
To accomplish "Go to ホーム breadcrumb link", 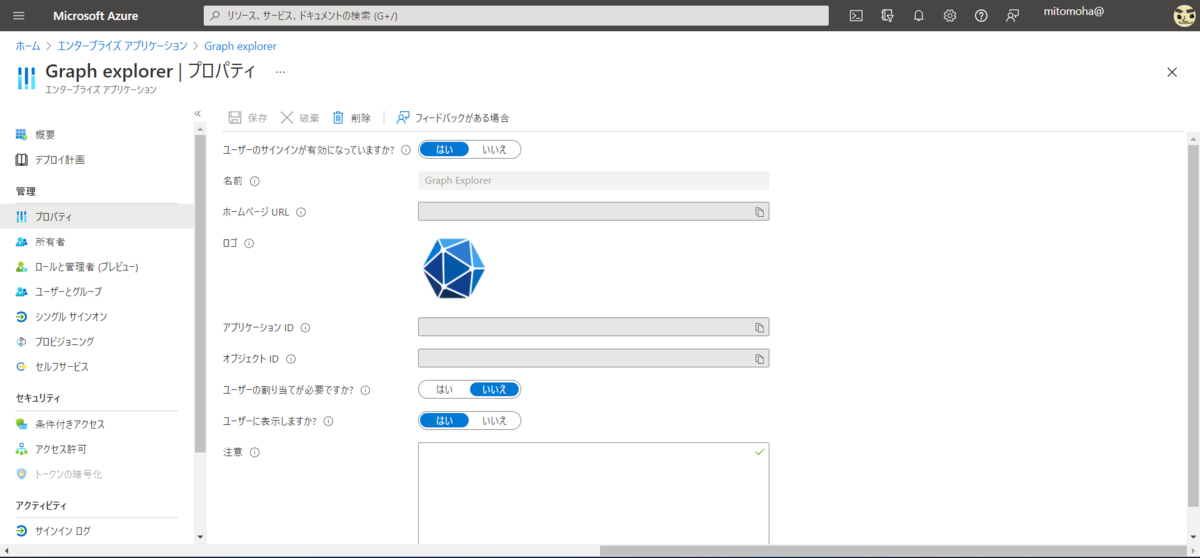I will [28, 46].
